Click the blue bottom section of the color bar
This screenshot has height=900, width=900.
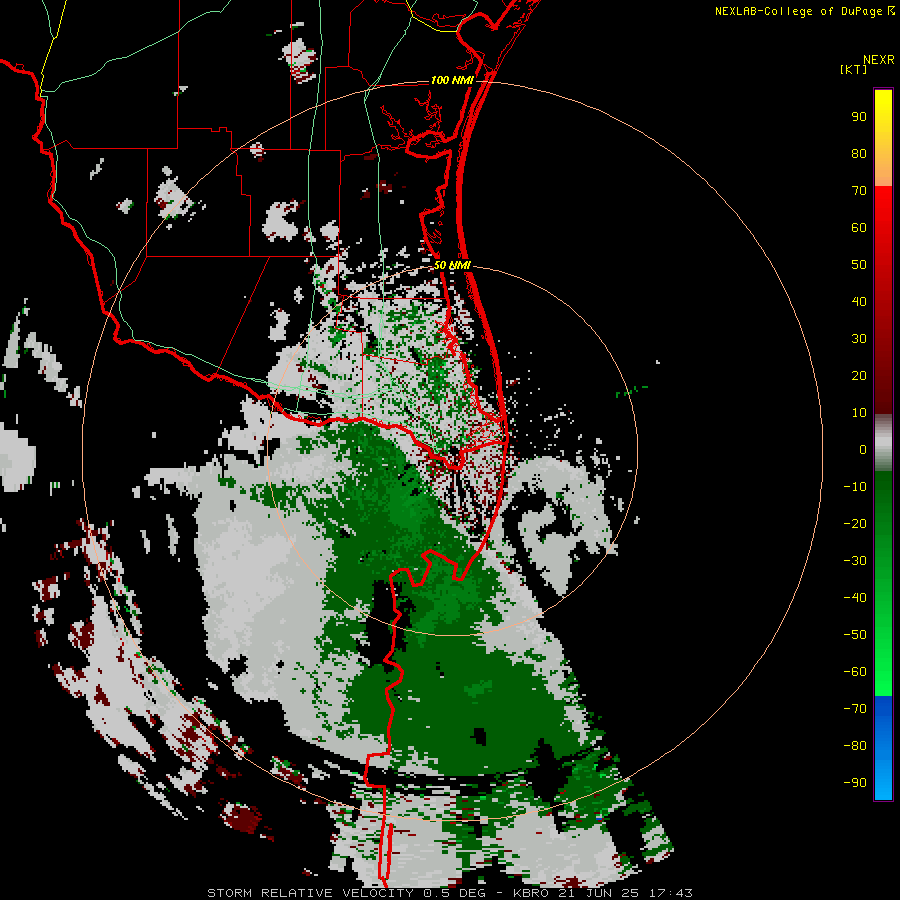[x=883, y=748]
